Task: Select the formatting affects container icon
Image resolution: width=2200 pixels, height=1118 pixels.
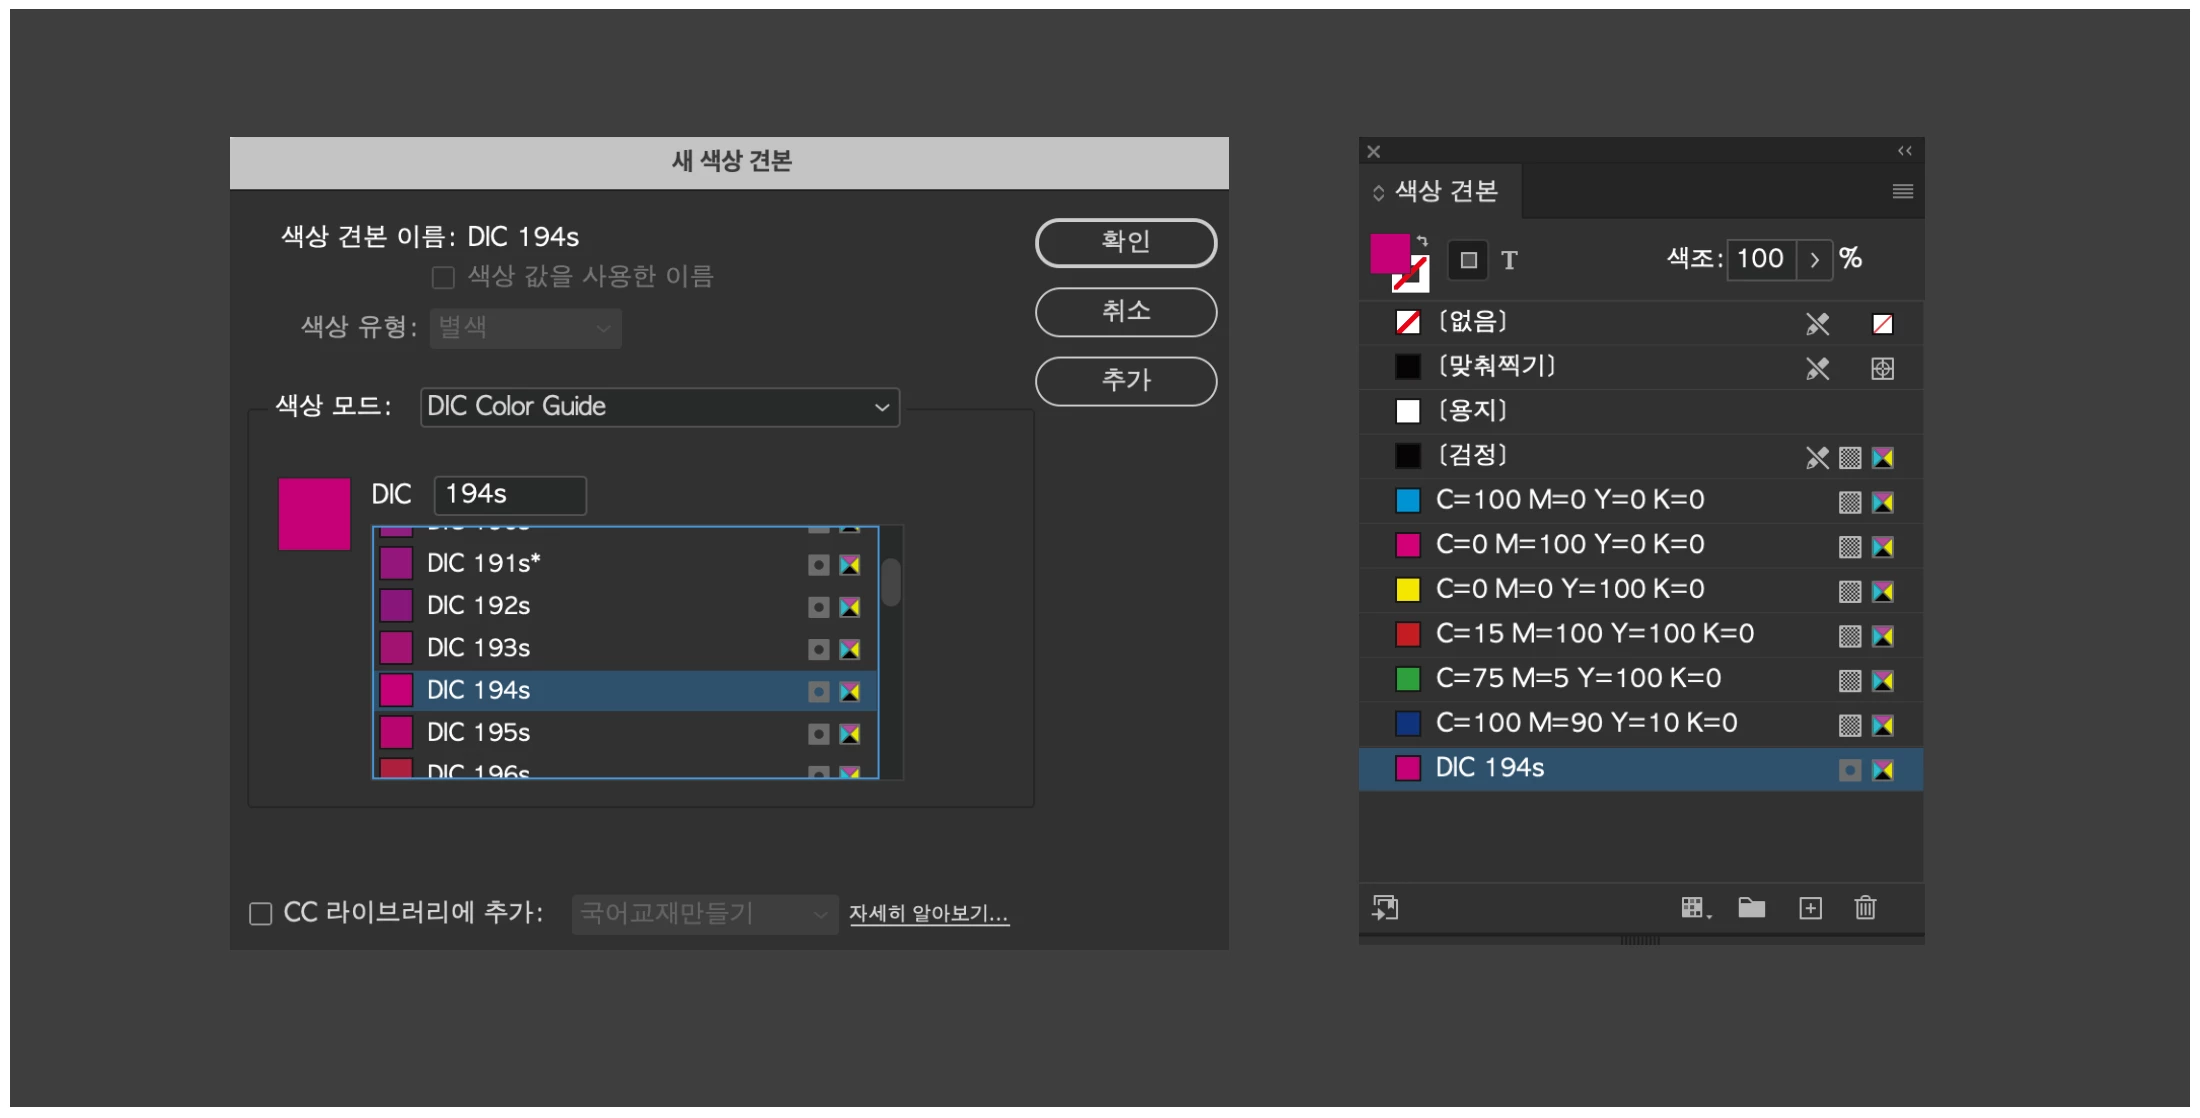Action: point(1468,260)
